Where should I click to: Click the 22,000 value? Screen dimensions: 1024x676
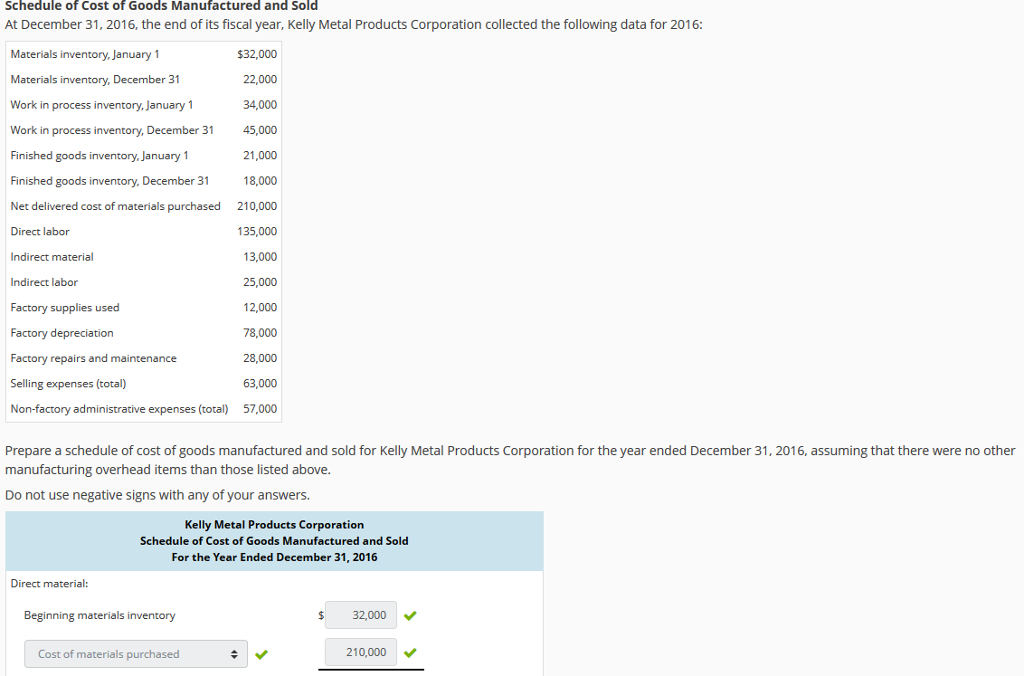260,80
